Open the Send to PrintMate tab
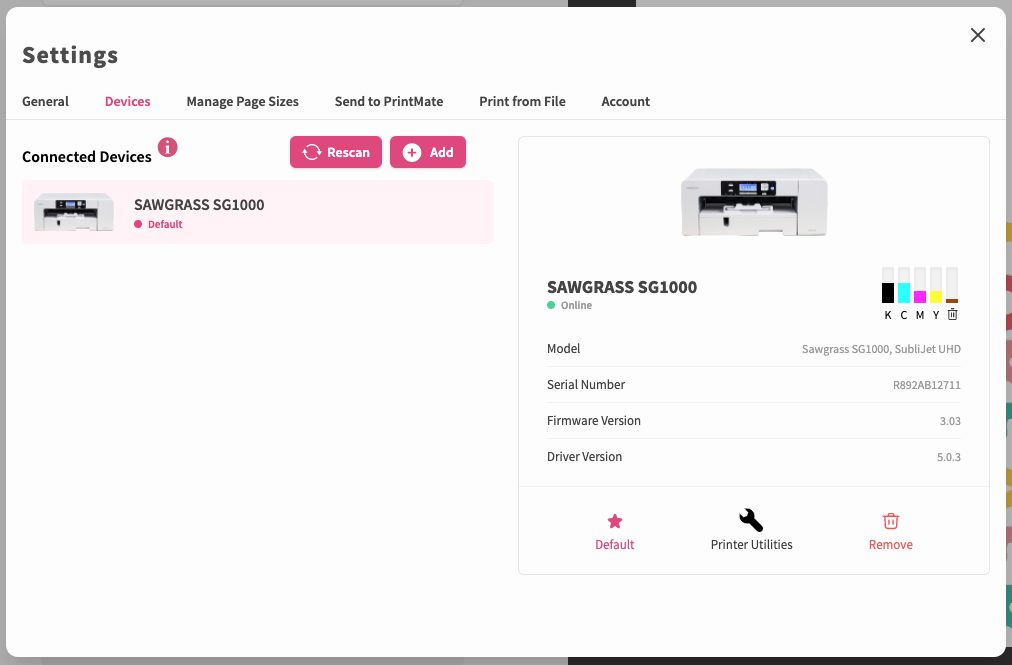This screenshot has width=1012, height=665. 389,101
